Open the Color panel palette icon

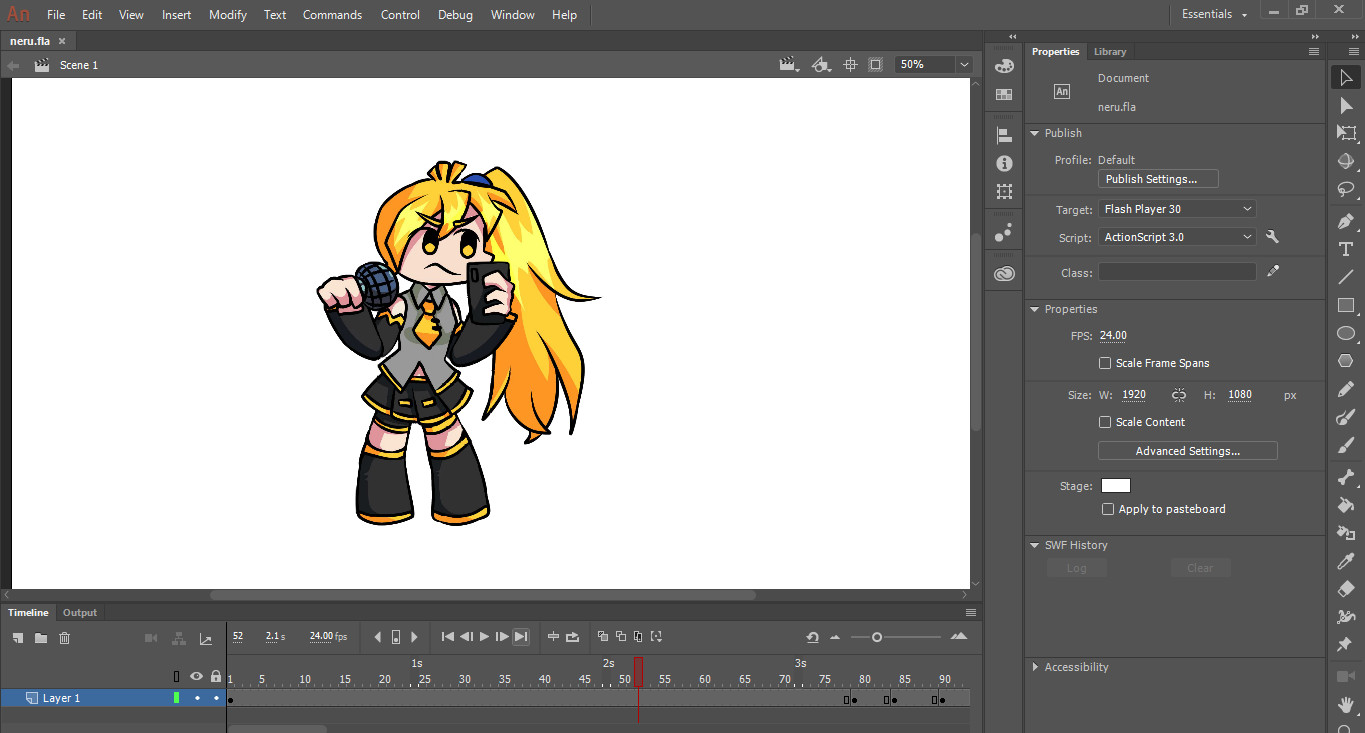(1004, 66)
